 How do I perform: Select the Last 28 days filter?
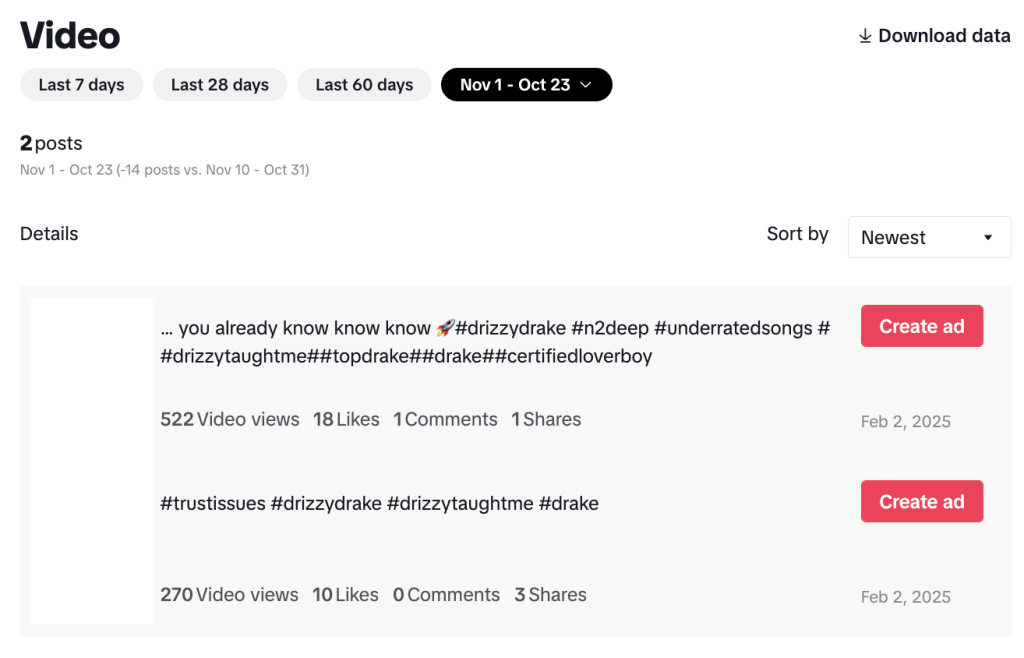pyautogui.click(x=220, y=85)
